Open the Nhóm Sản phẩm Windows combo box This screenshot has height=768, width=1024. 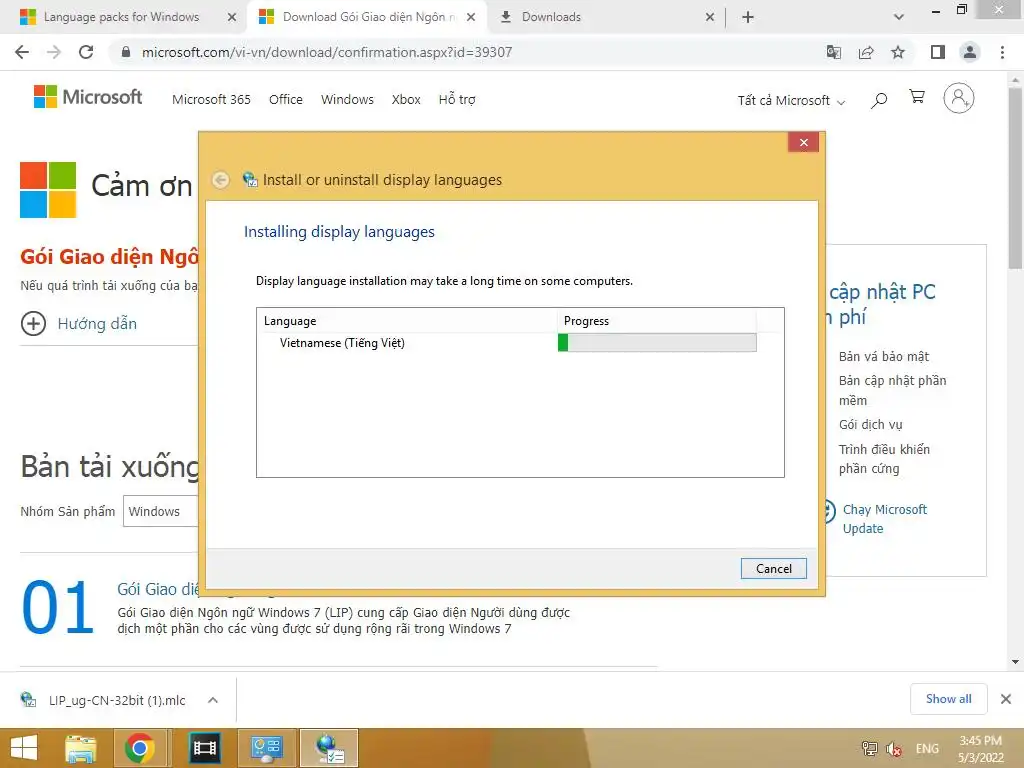coord(160,511)
